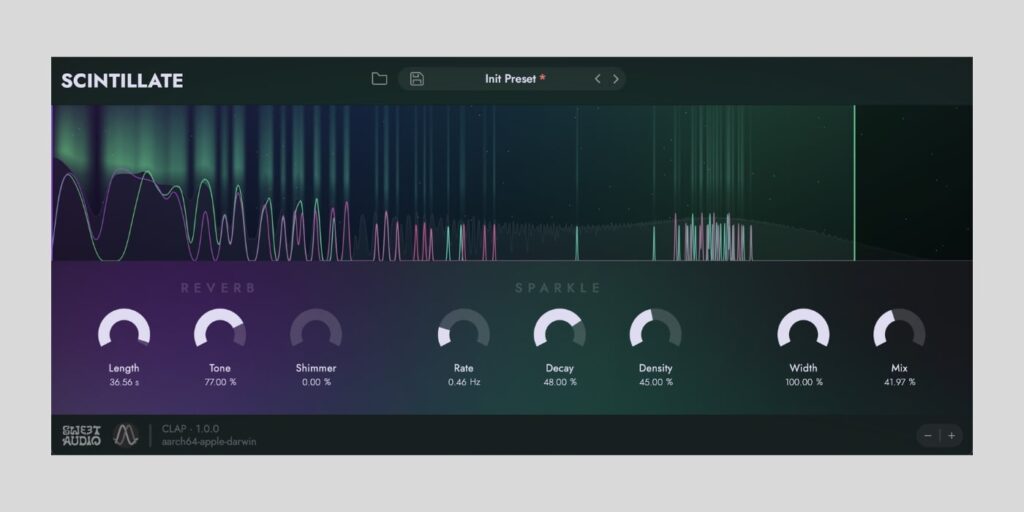Image resolution: width=1024 pixels, height=512 pixels.
Task: Click the Sweet Audio logo
Action: [x=82, y=436]
